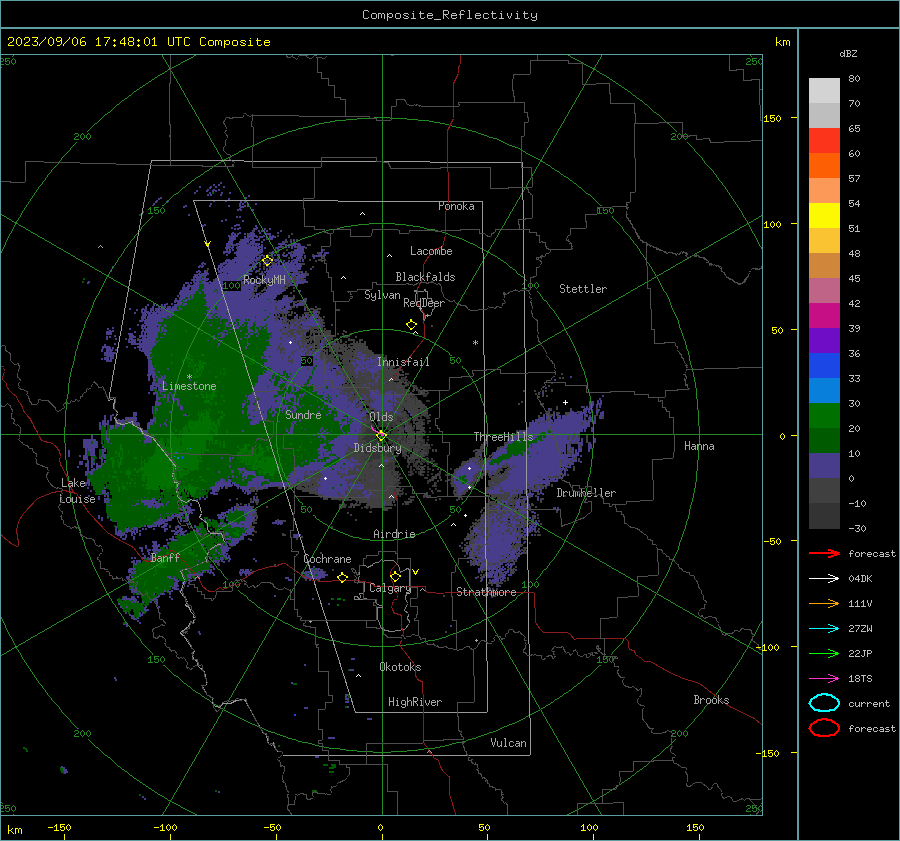Click the RockyMH label
Viewport: 900px width, 841px height.
(x=264, y=280)
